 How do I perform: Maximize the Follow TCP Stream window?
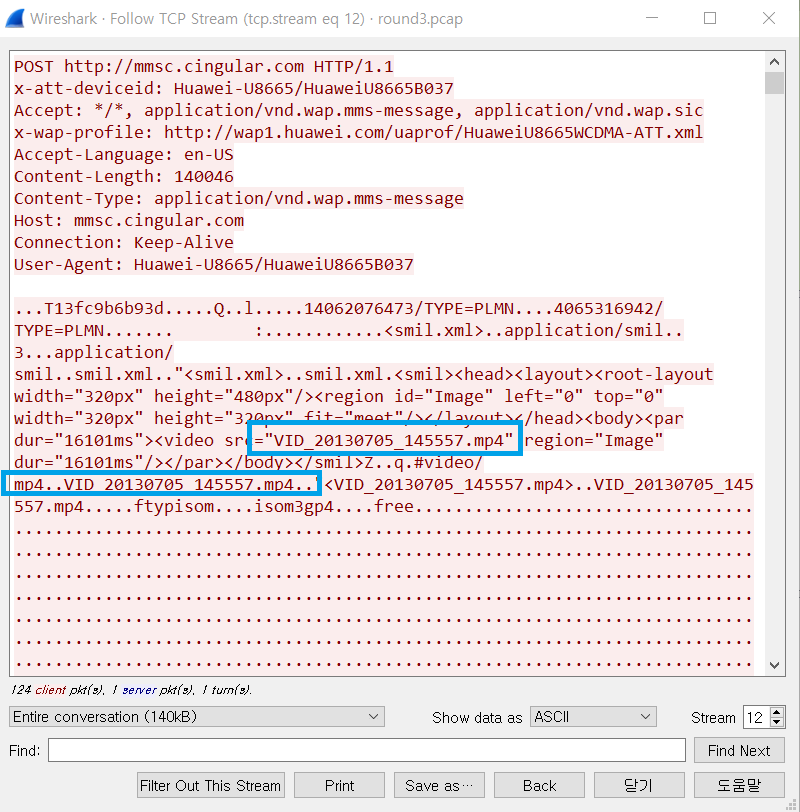(710, 18)
